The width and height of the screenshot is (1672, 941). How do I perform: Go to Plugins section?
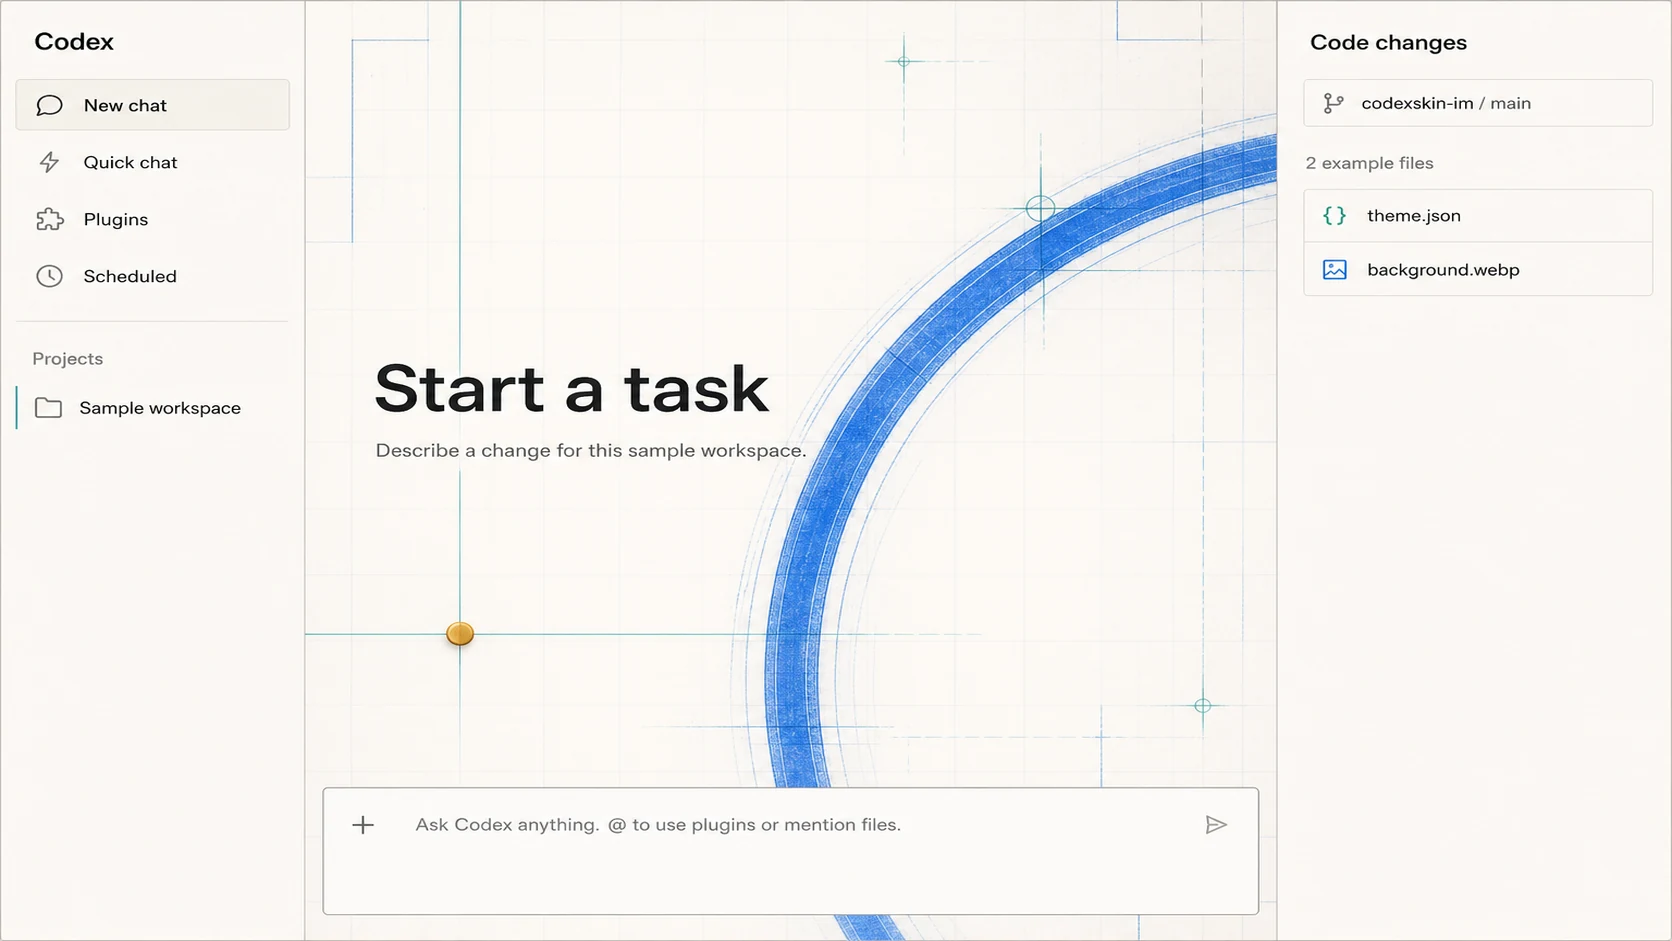pos(153,219)
